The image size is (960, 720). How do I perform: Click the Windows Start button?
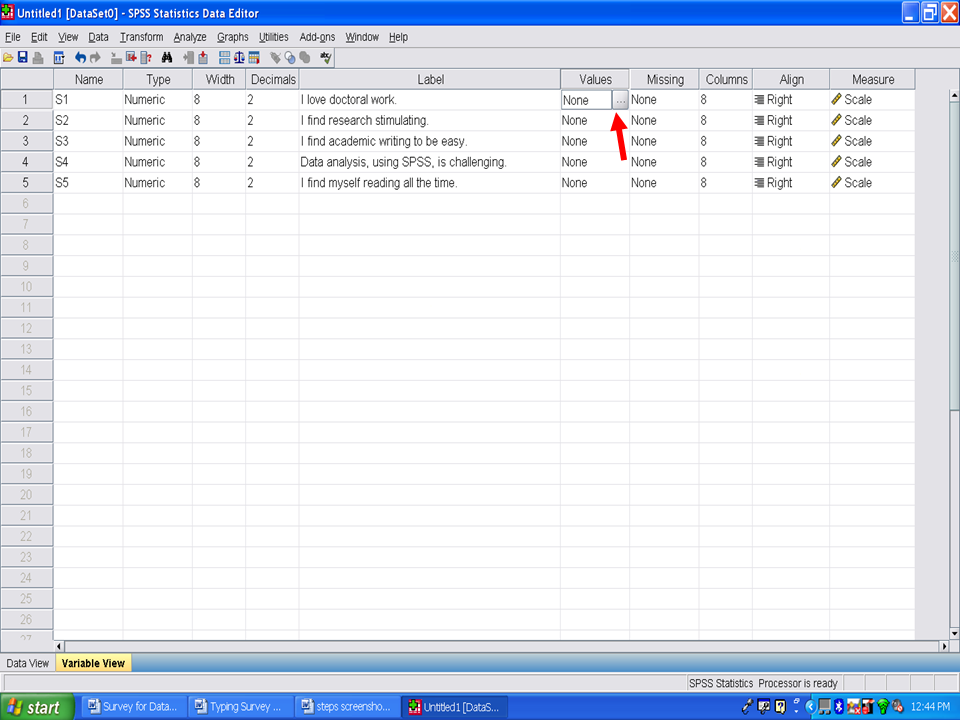tap(36, 707)
